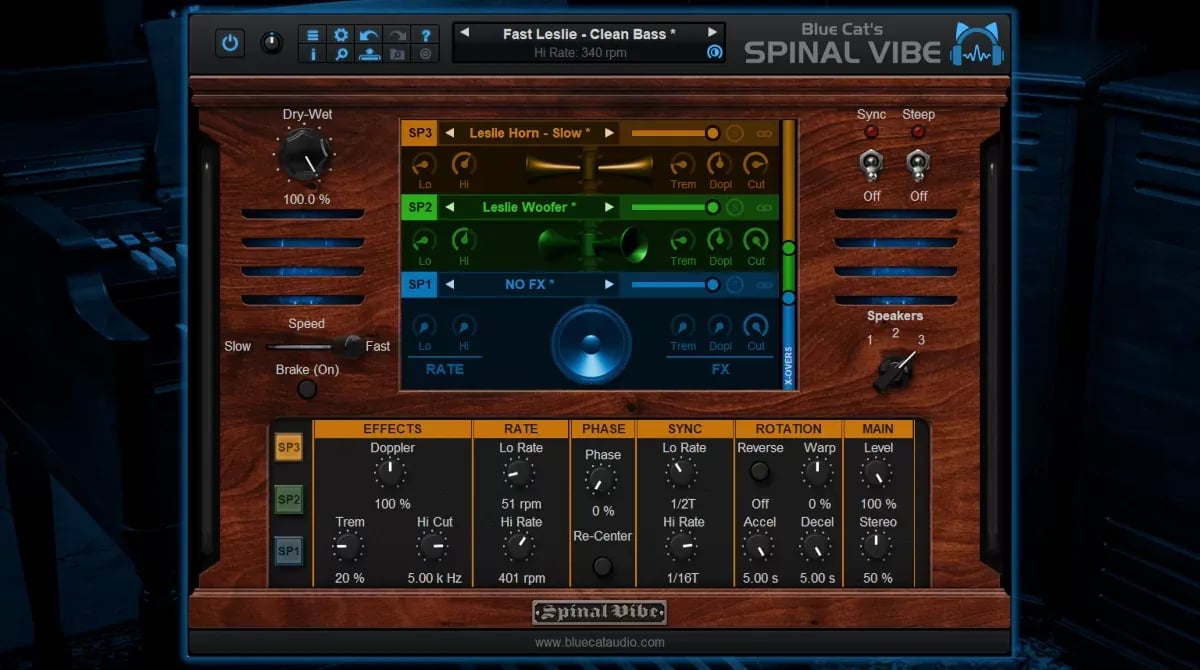Screen dimensions: 1200x670
Task: Toggle the SP1 link chain icon
Action: coord(764,284)
